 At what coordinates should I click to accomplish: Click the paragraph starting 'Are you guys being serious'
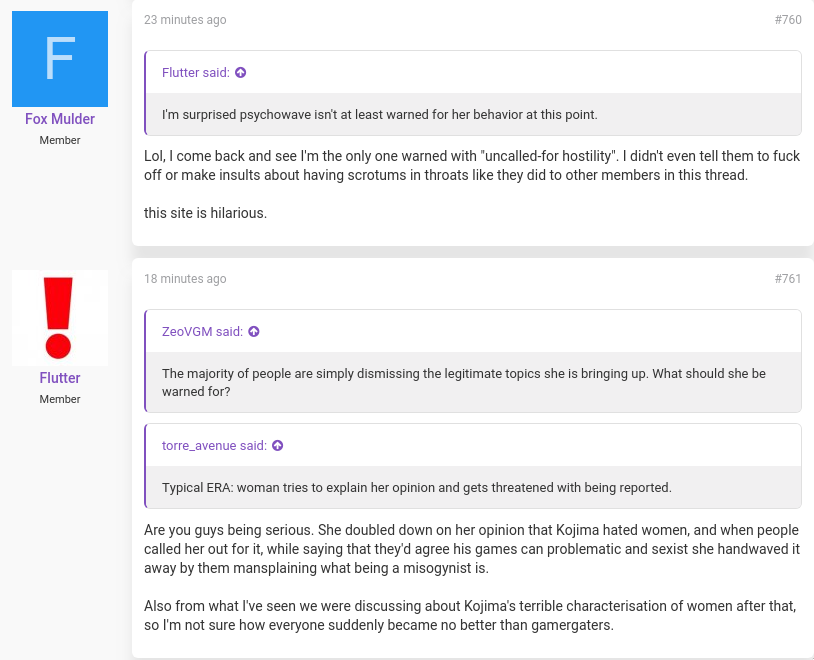click(x=472, y=549)
